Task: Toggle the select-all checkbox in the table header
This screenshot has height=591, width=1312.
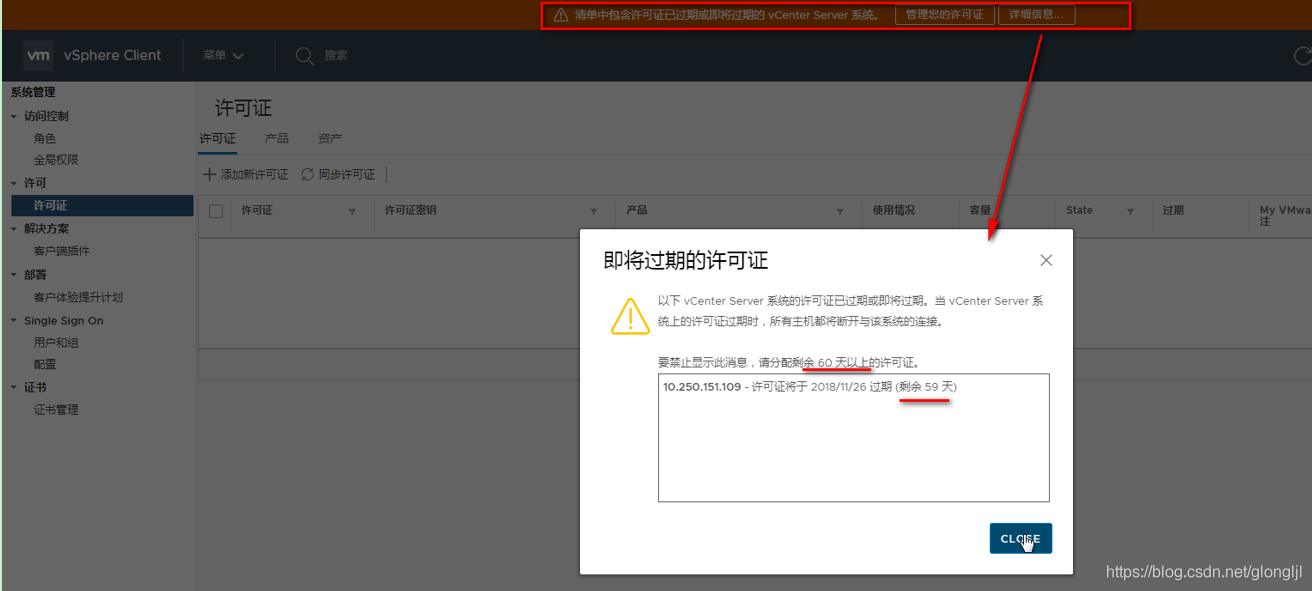Action: point(216,211)
